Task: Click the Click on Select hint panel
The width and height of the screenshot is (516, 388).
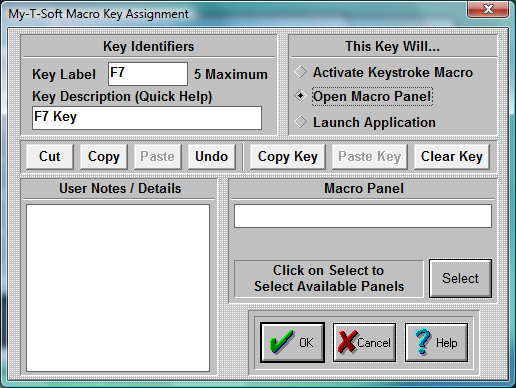Action: [x=329, y=279]
